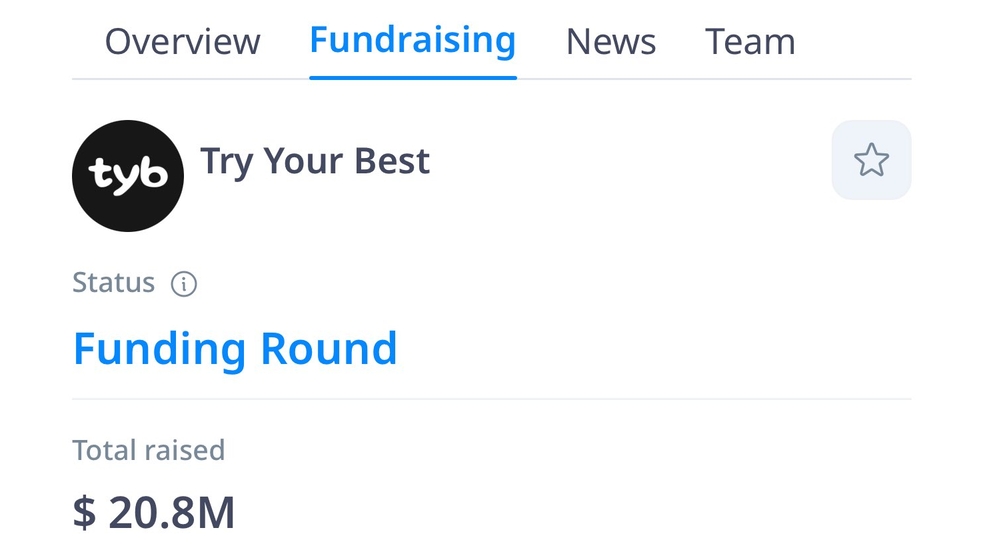Click the Try Your Best project name
984x554 pixels.
point(315,161)
